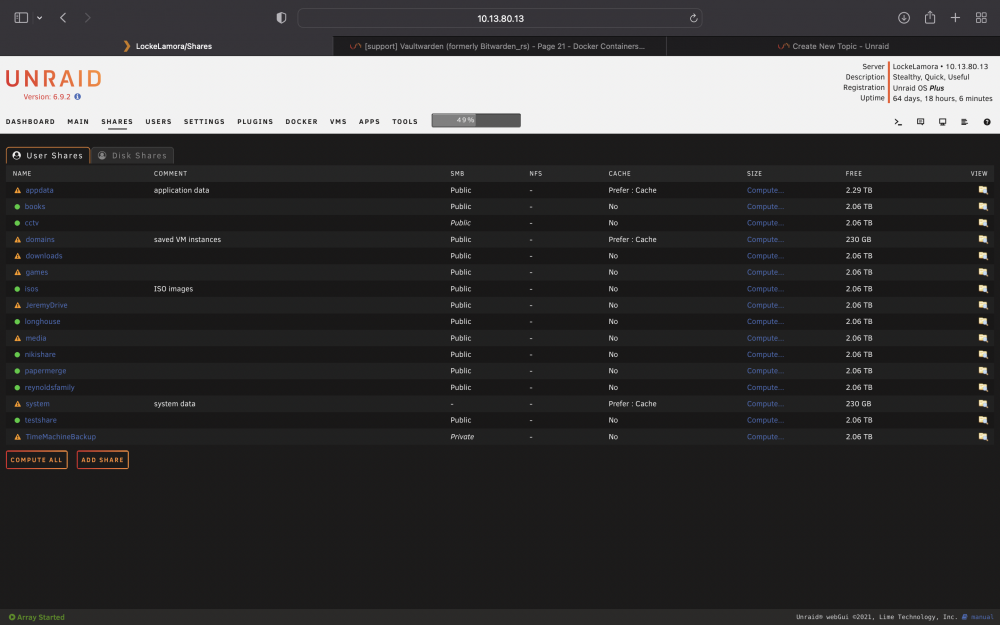Click the 49% progress bar

tap(476, 120)
